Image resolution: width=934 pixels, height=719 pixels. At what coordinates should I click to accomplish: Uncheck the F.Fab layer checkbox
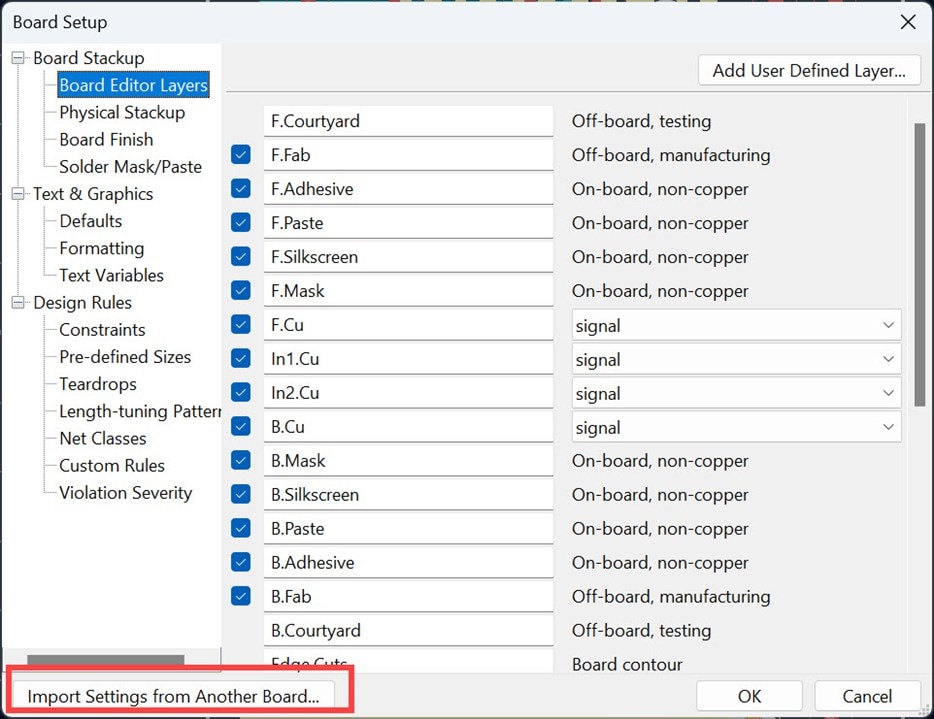[x=241, y=155]
